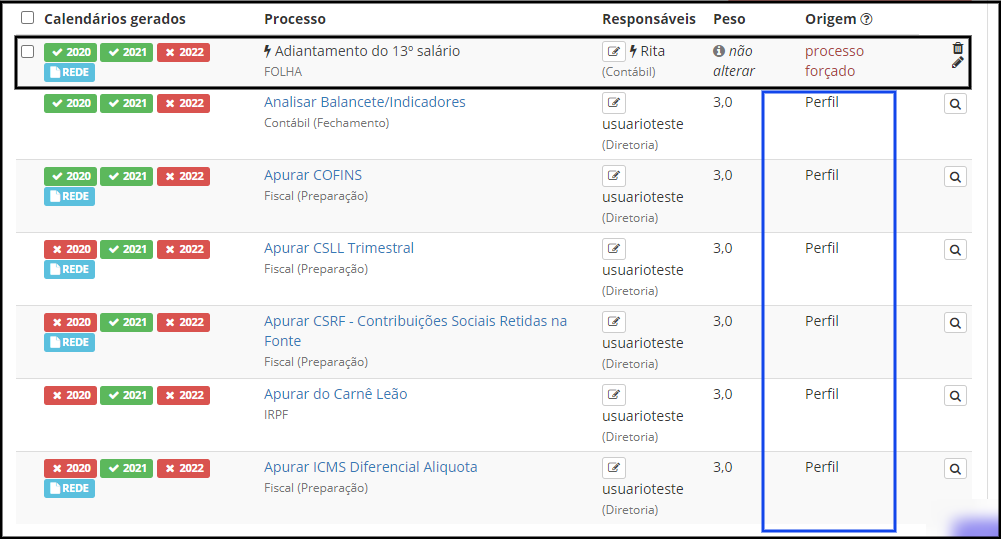Image resolution: width=1001 pixels, height=539 pixels.
Task: Open magnifier for Analisar Balancete/Indicadores row
Action: 955,103
